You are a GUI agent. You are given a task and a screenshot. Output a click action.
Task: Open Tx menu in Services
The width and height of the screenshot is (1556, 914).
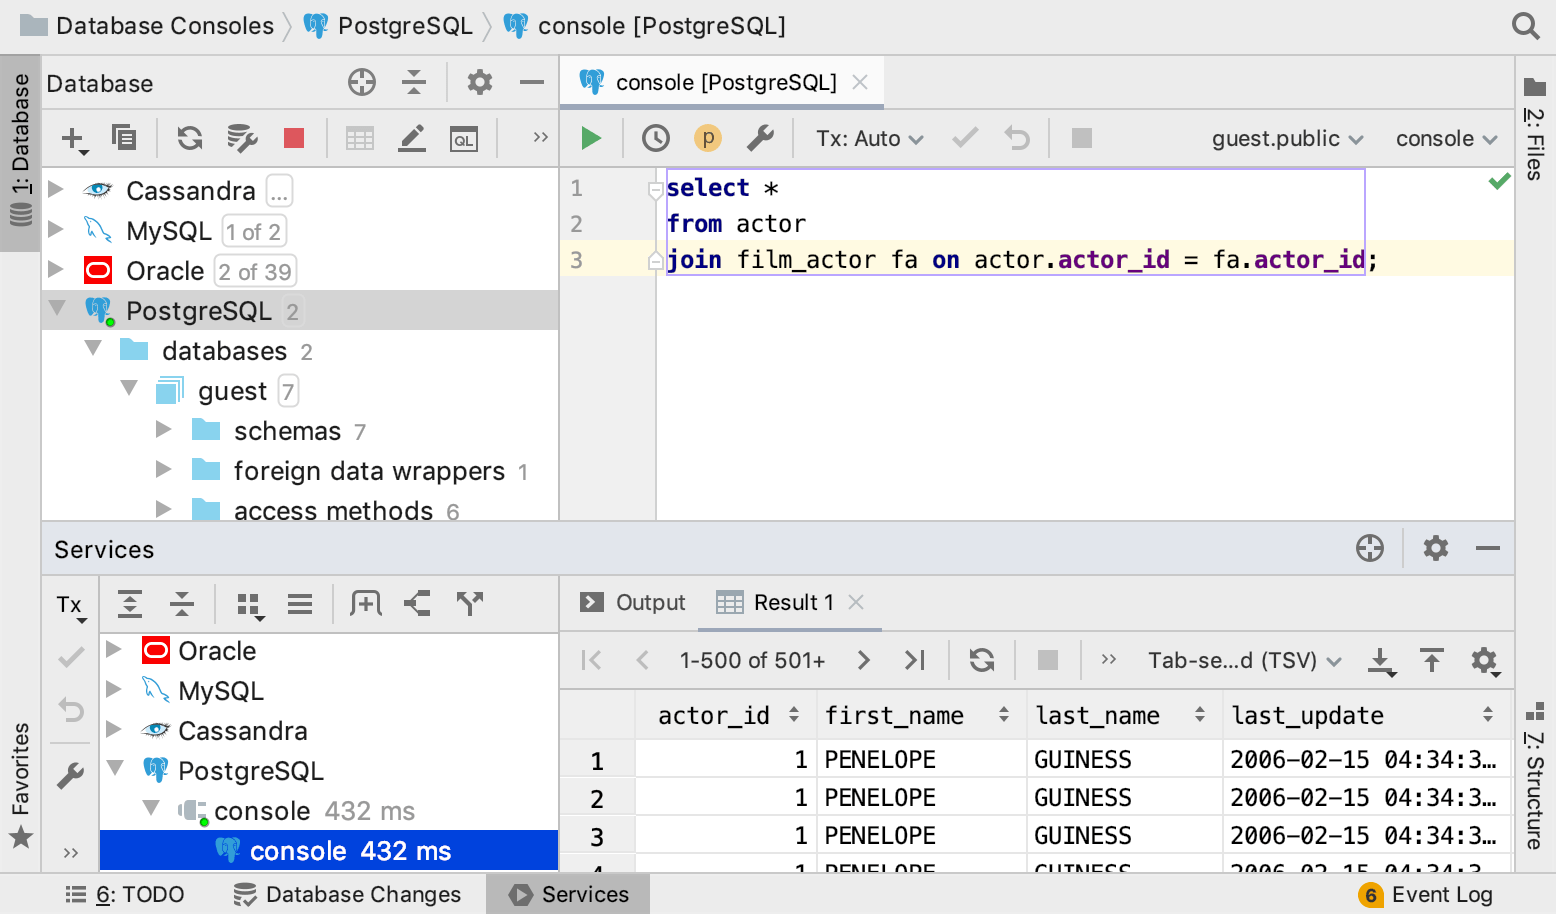(x=70, y=605)
